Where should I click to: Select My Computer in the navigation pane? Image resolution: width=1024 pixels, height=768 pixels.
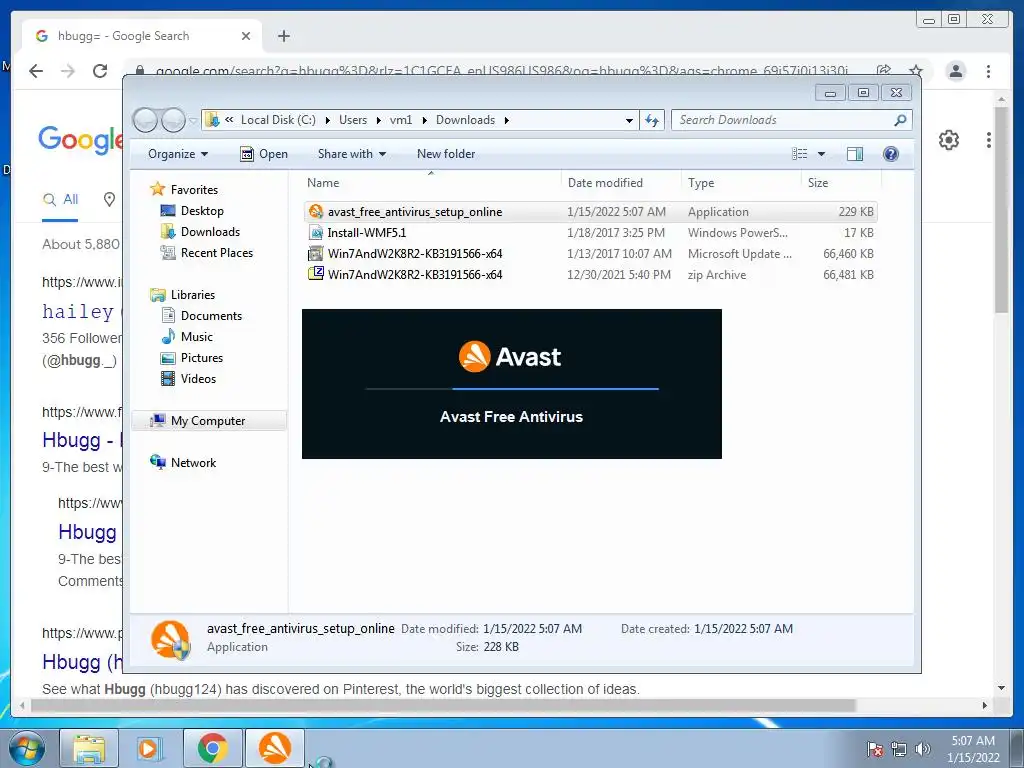point(208,421)
